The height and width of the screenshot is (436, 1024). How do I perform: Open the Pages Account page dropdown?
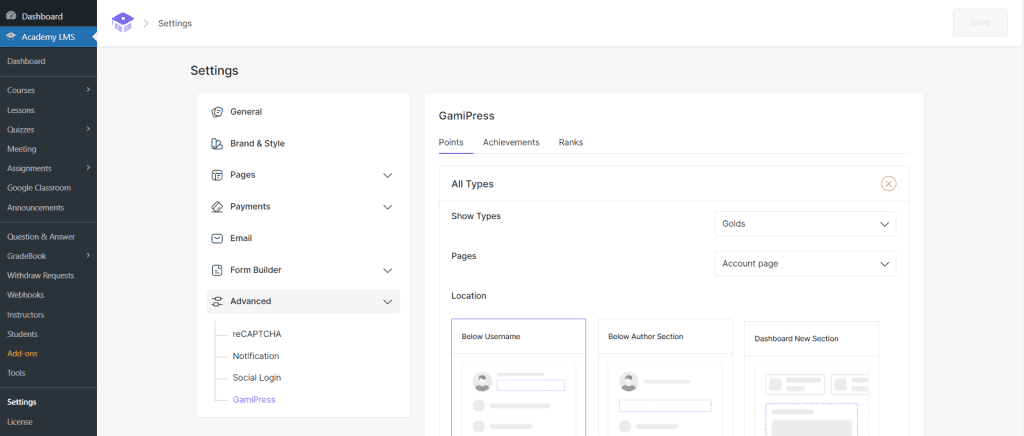click(805, 264)
